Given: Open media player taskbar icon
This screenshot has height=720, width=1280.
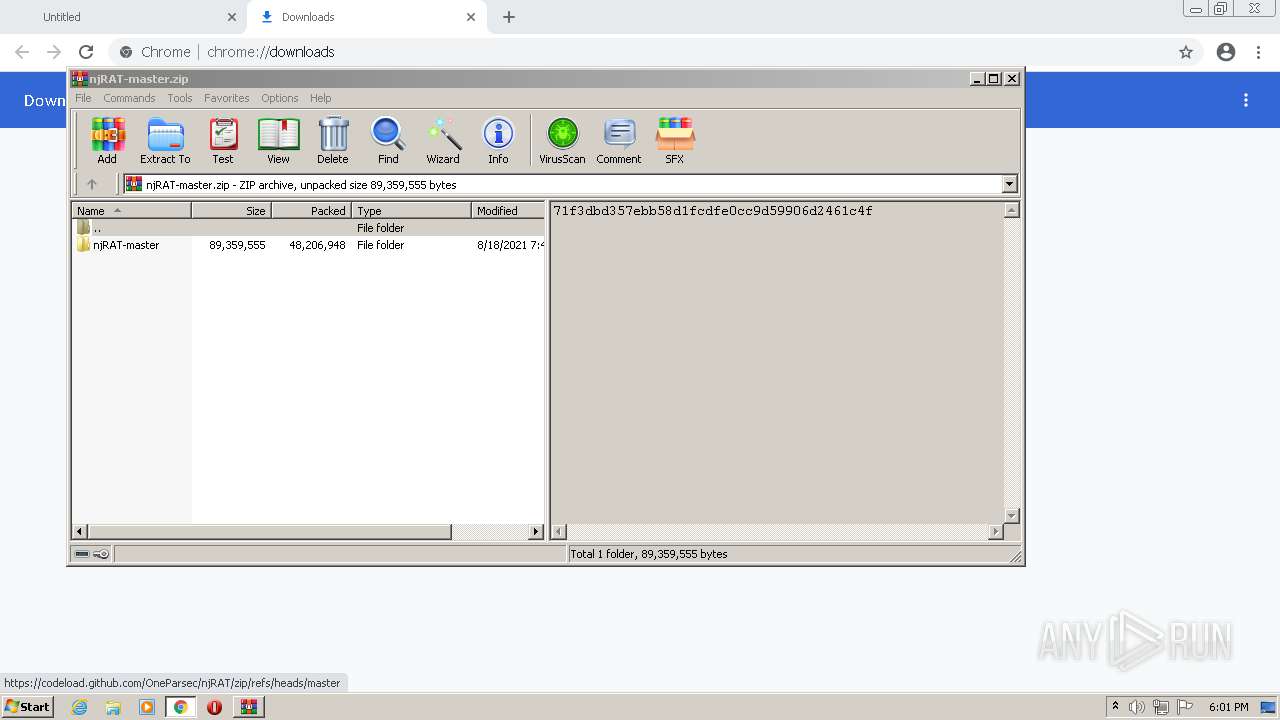Looking at the screenshot, I should [147, 707].
